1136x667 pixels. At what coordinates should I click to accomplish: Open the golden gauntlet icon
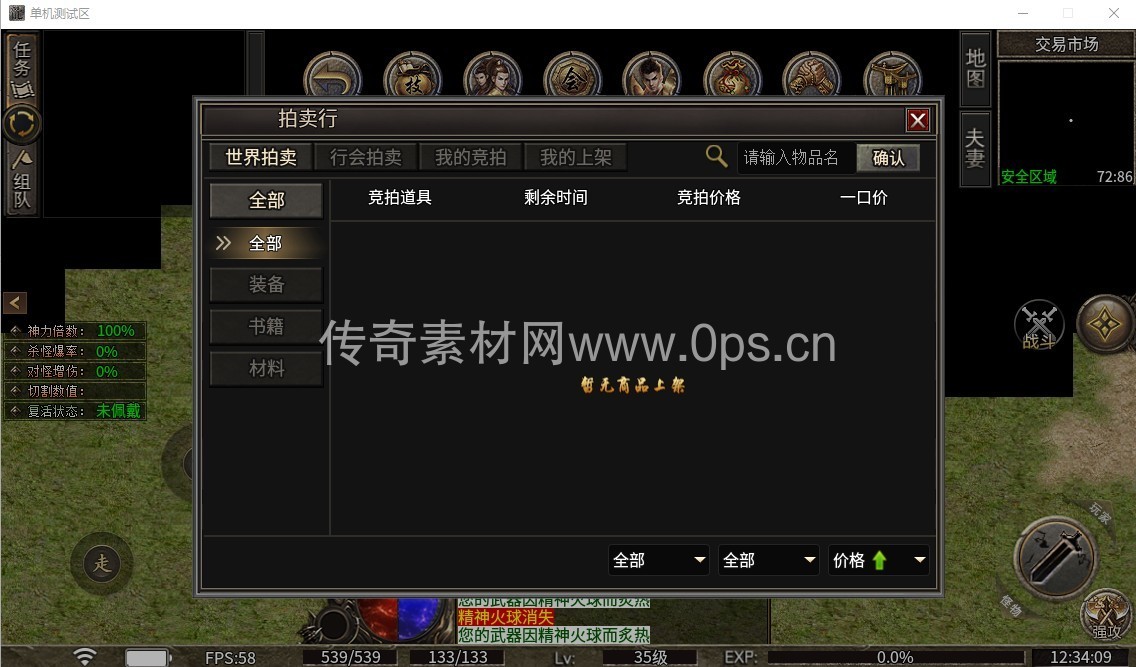(811, 75)
